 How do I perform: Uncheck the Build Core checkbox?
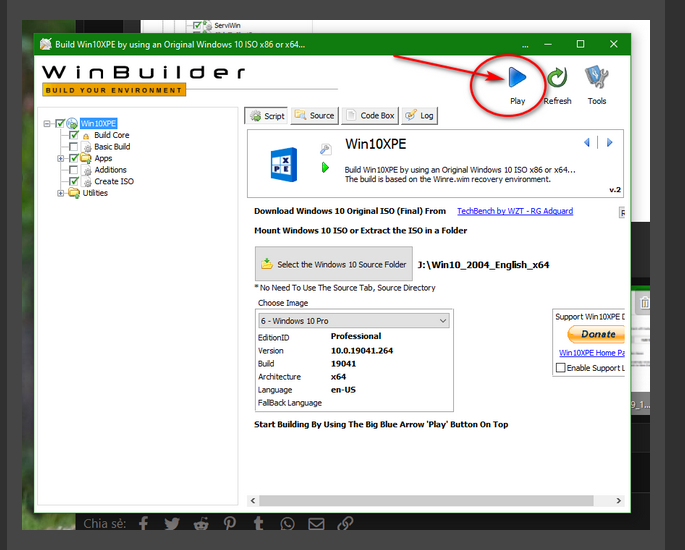(x=74, y=135)
